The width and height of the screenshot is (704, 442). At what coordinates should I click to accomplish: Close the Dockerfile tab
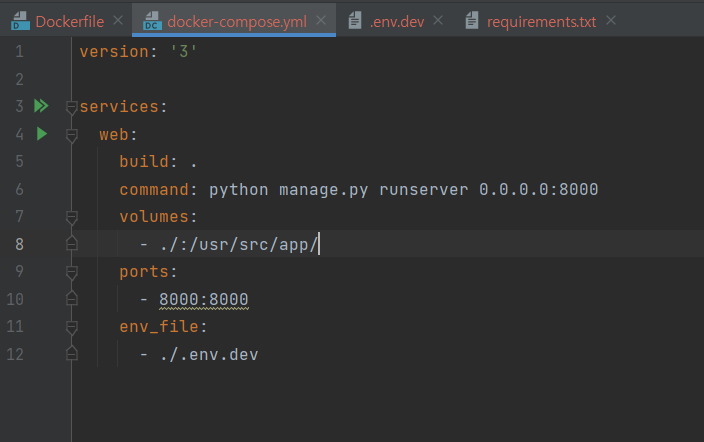point(118,20)
